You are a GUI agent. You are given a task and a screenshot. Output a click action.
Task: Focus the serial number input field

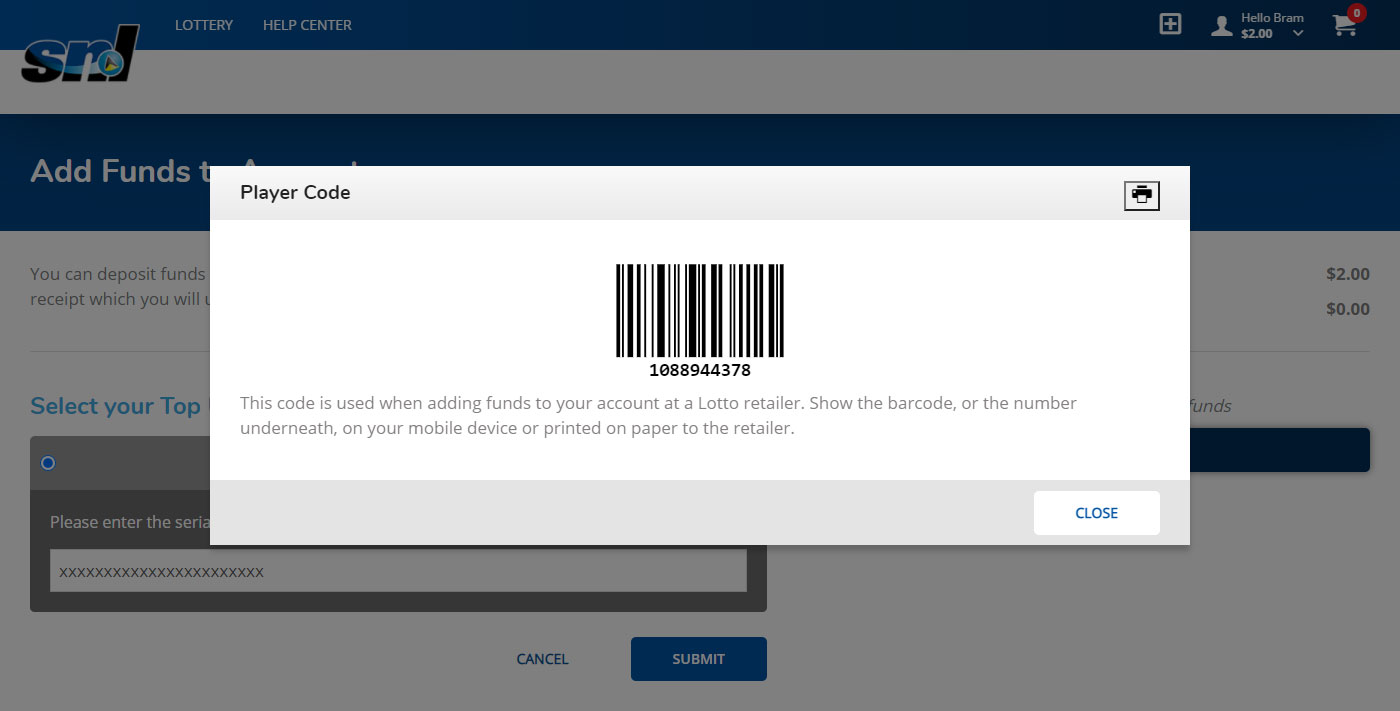(x=398, y=571)
